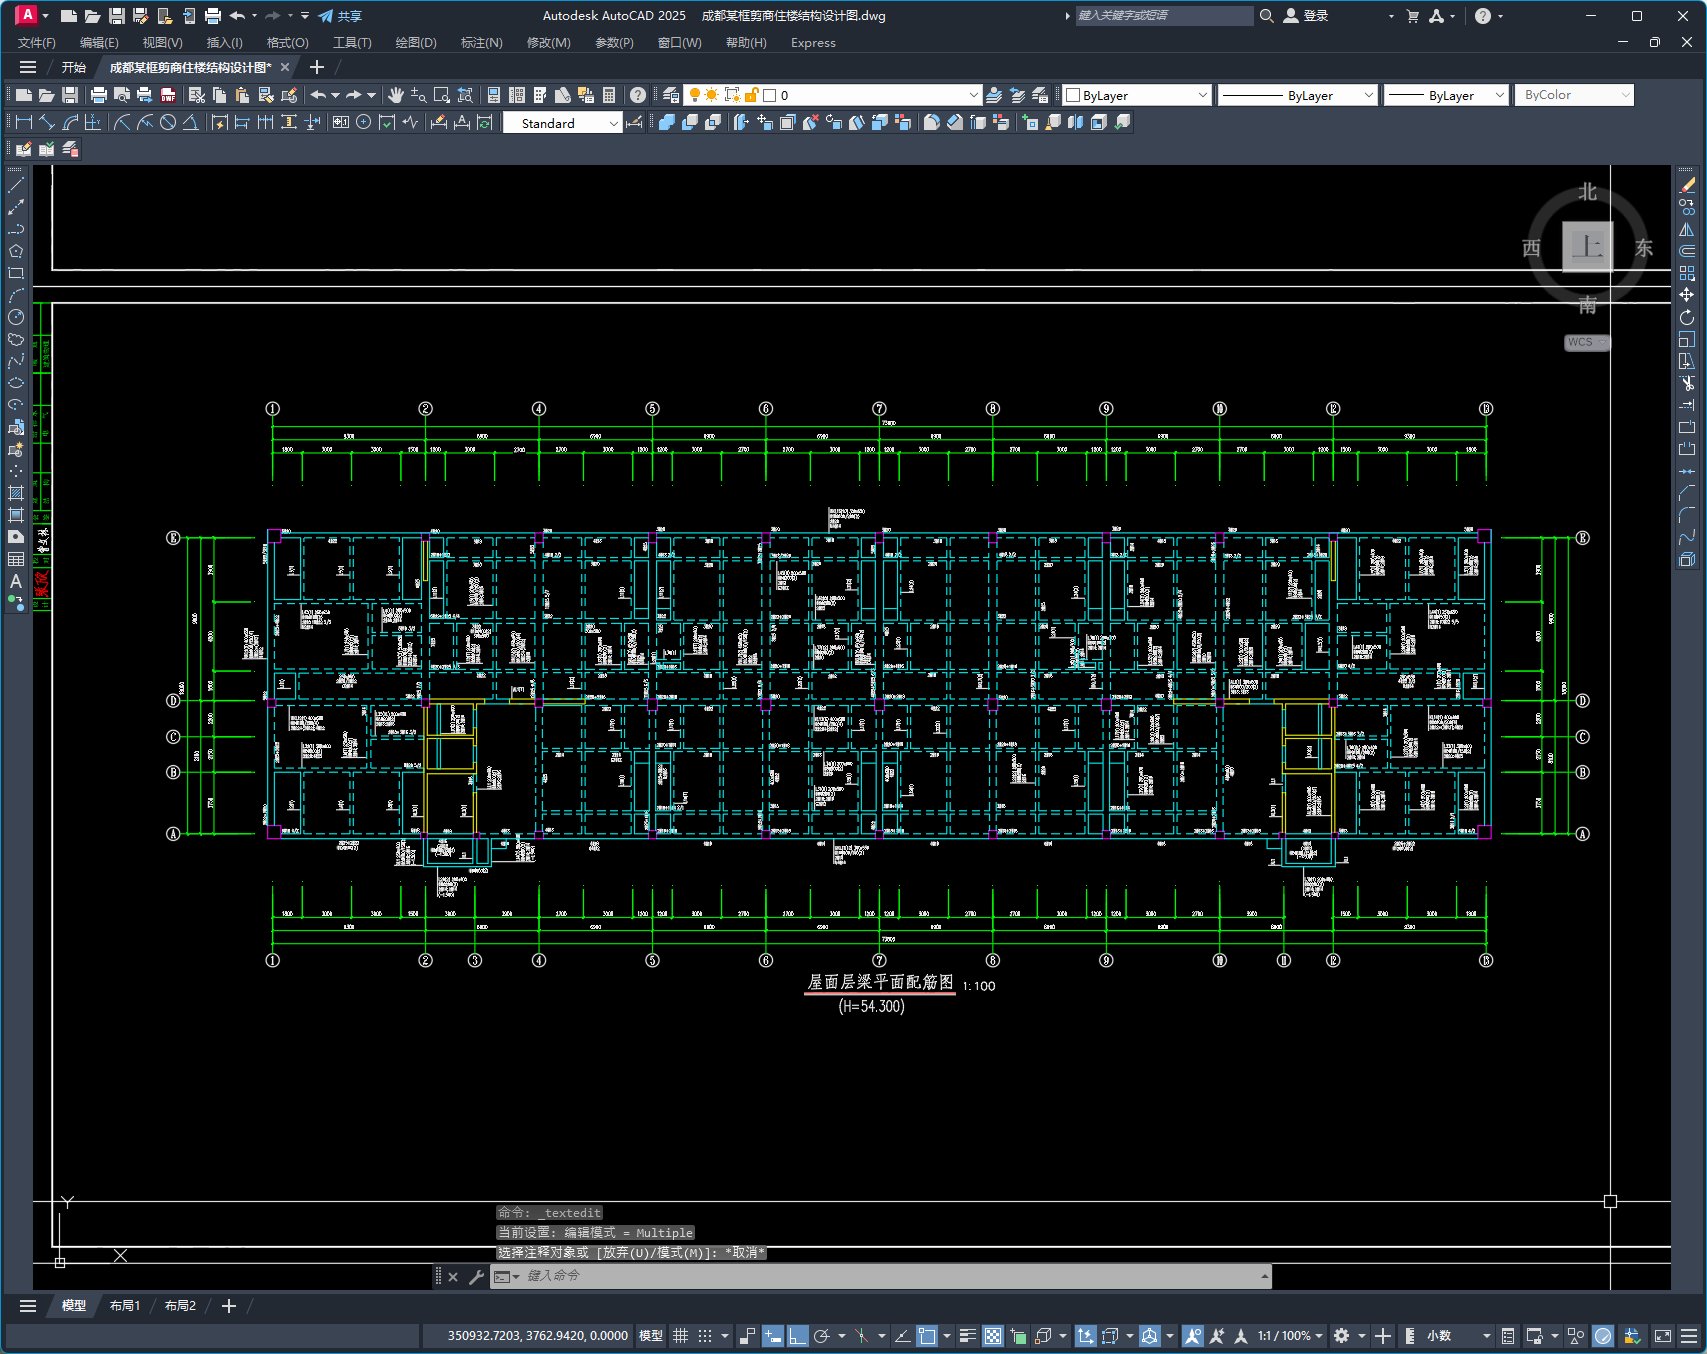Select the Multiline Text 'A' tool
The height and width of the screenshot is (1354, 1707).
click(16, 581)
